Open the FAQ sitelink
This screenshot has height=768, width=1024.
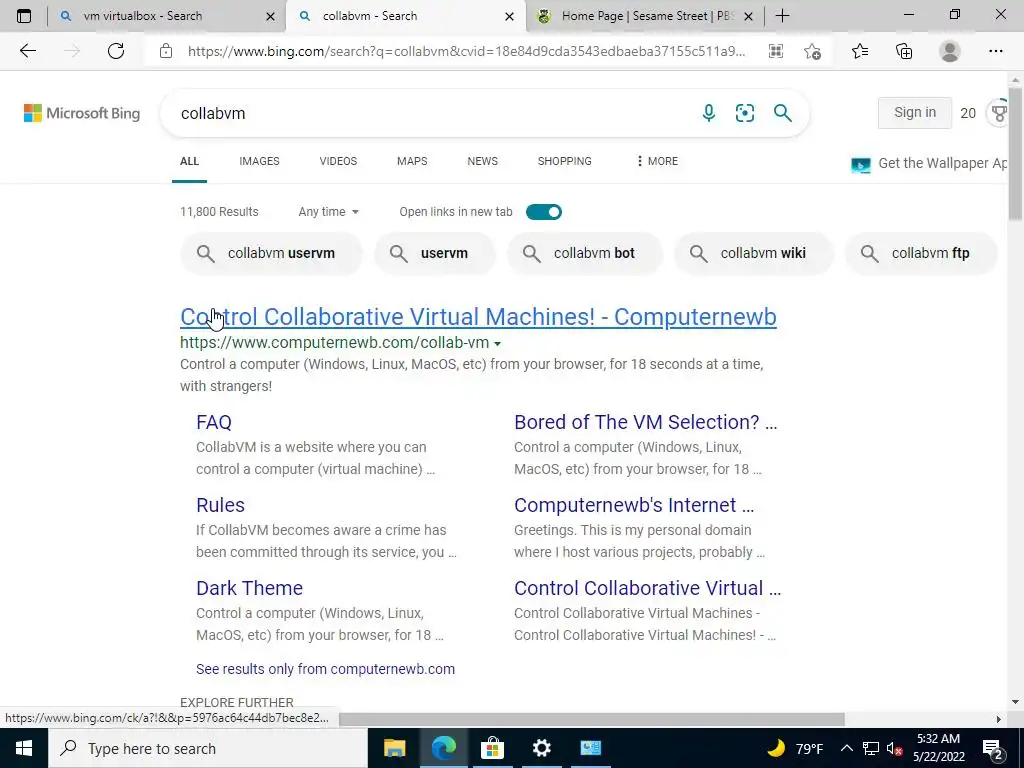[214, 422]
